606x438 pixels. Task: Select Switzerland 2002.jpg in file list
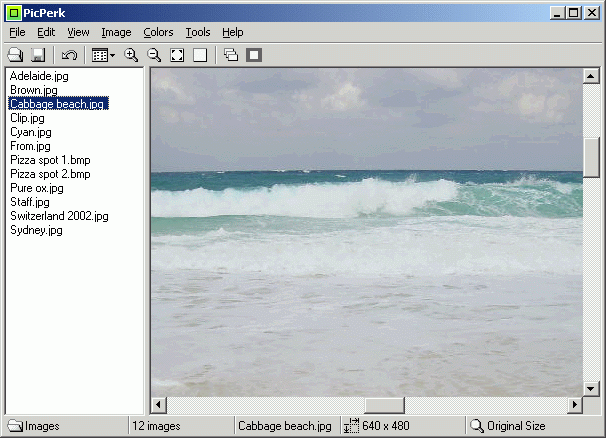[59, 216]
